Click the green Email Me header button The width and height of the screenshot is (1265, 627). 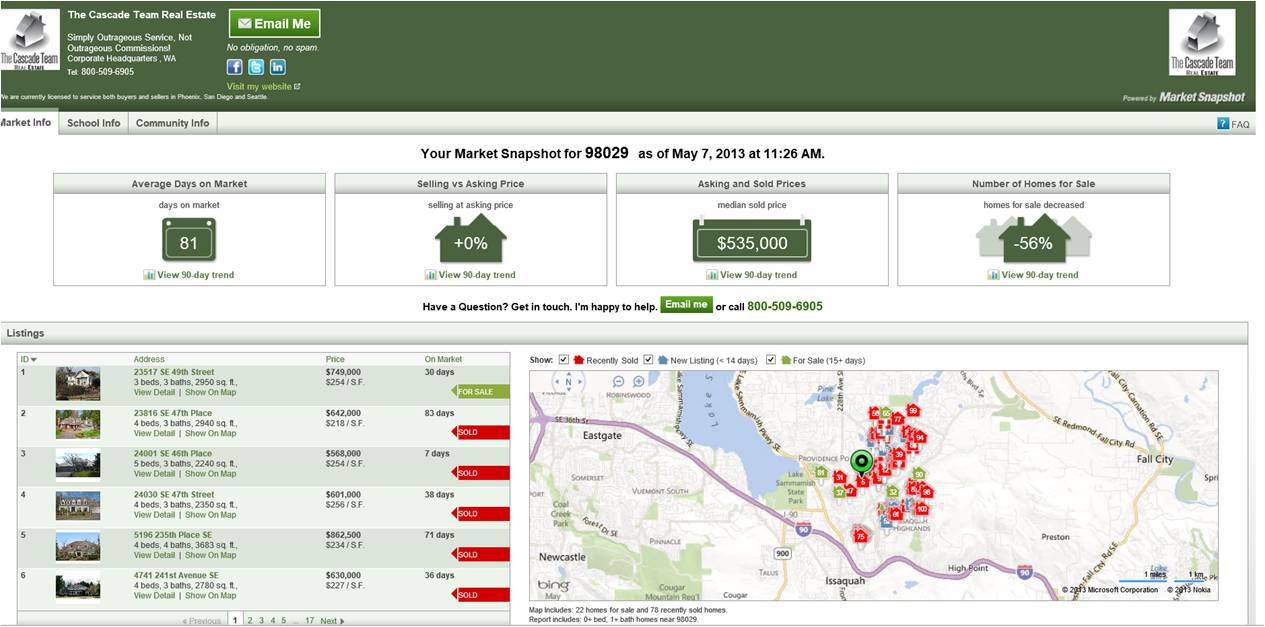(274, 24)
